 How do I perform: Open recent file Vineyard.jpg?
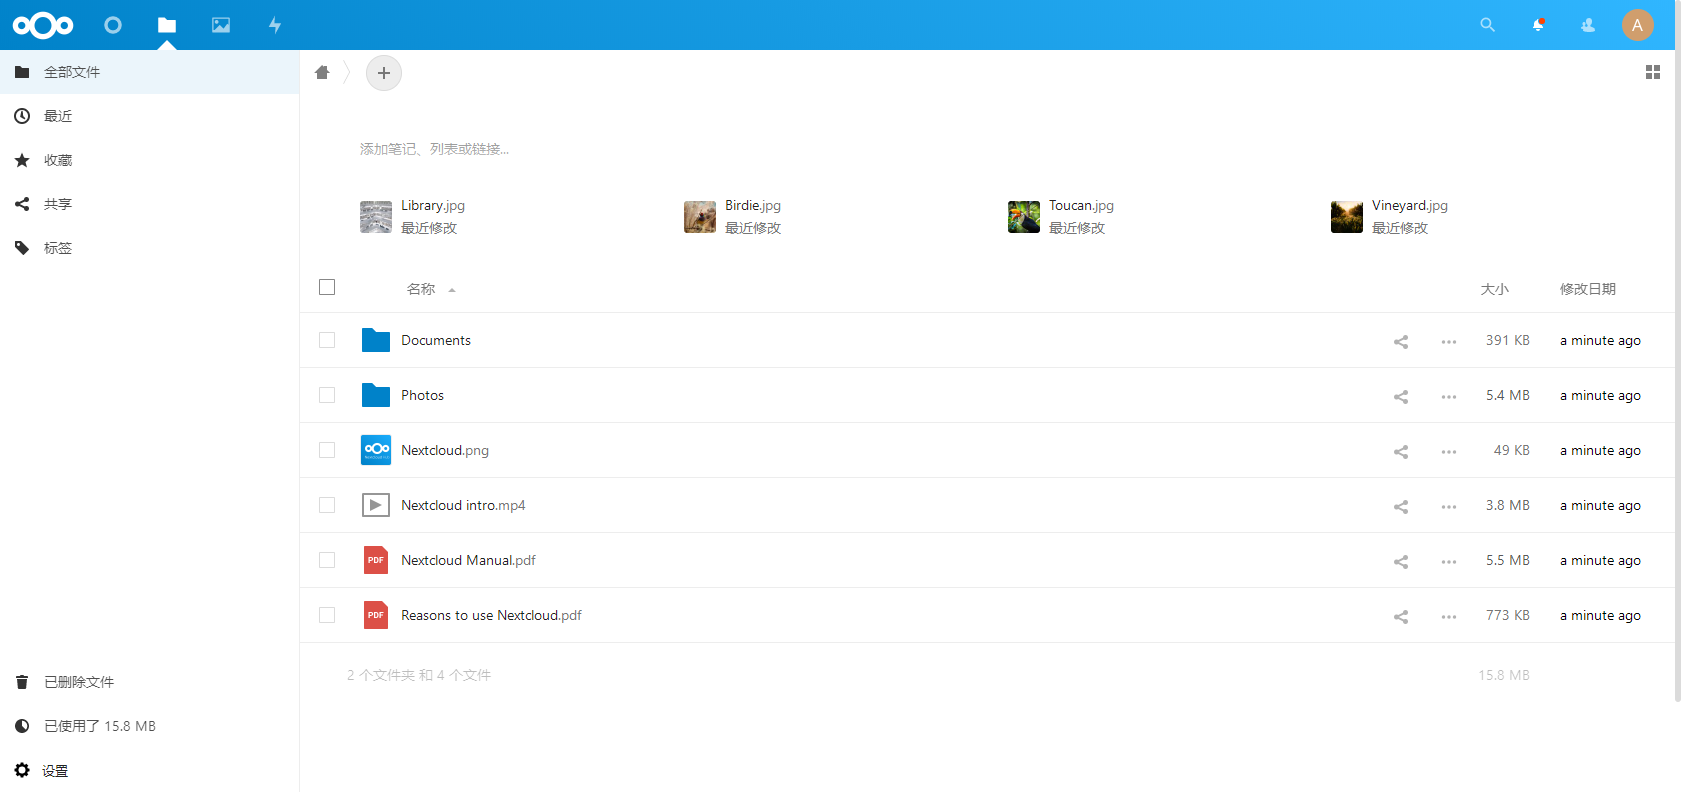click(1390, 216)
